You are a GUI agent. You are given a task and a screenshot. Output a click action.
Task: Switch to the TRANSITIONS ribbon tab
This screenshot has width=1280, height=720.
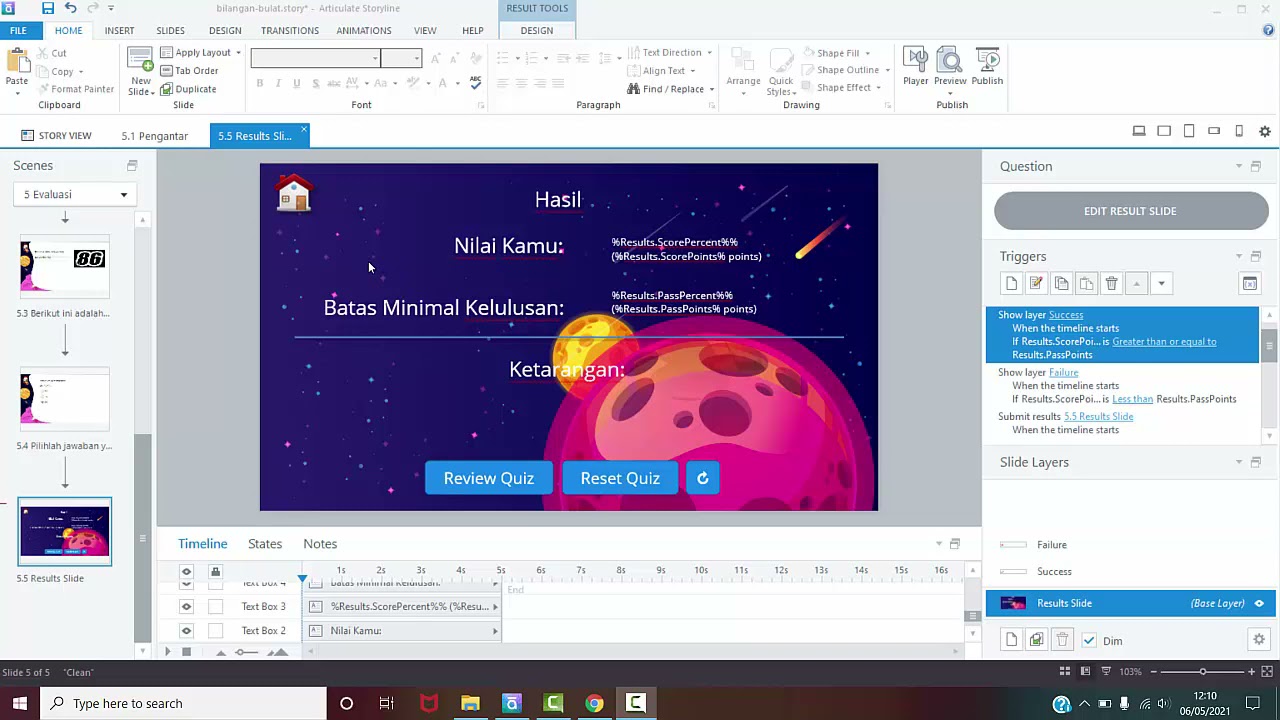(290, 30)
